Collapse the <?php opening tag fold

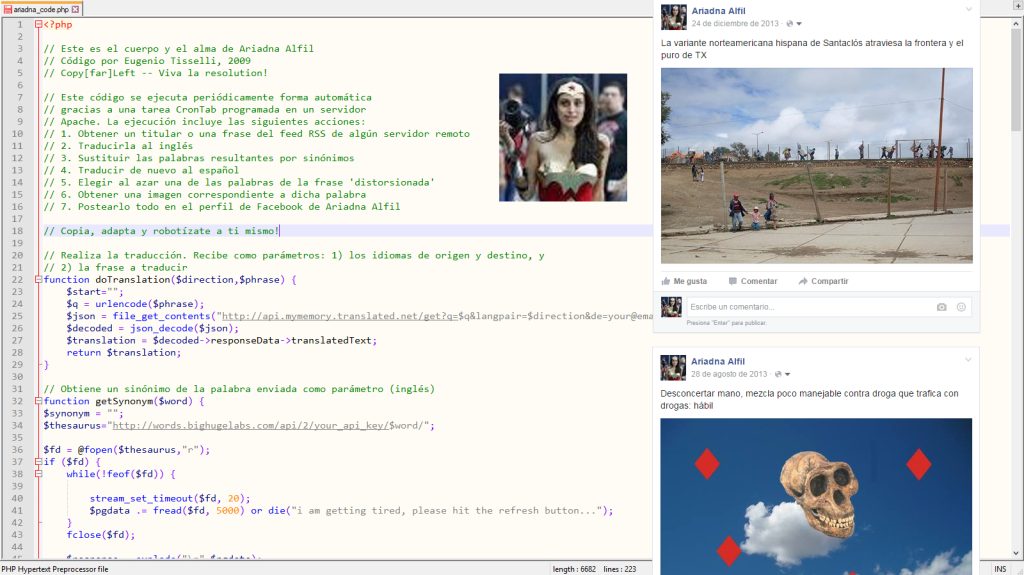[x=39, y=24]
